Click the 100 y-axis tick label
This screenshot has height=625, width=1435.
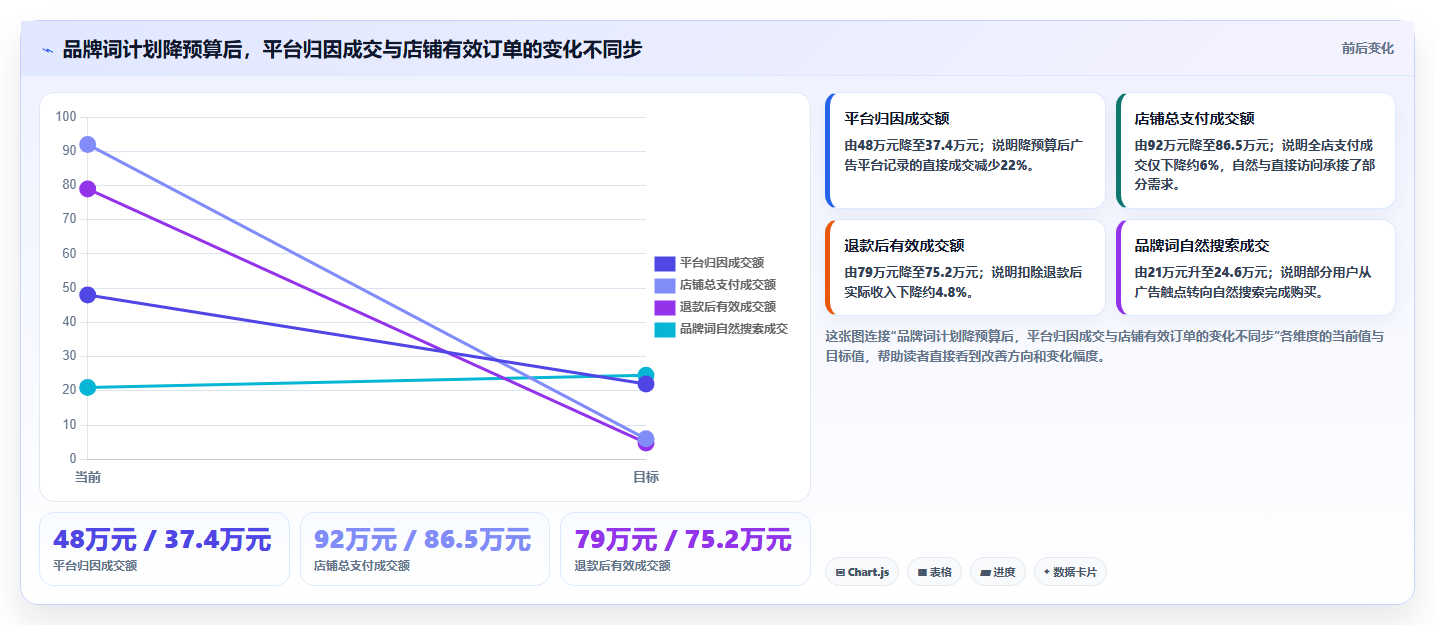coord(66,117)
